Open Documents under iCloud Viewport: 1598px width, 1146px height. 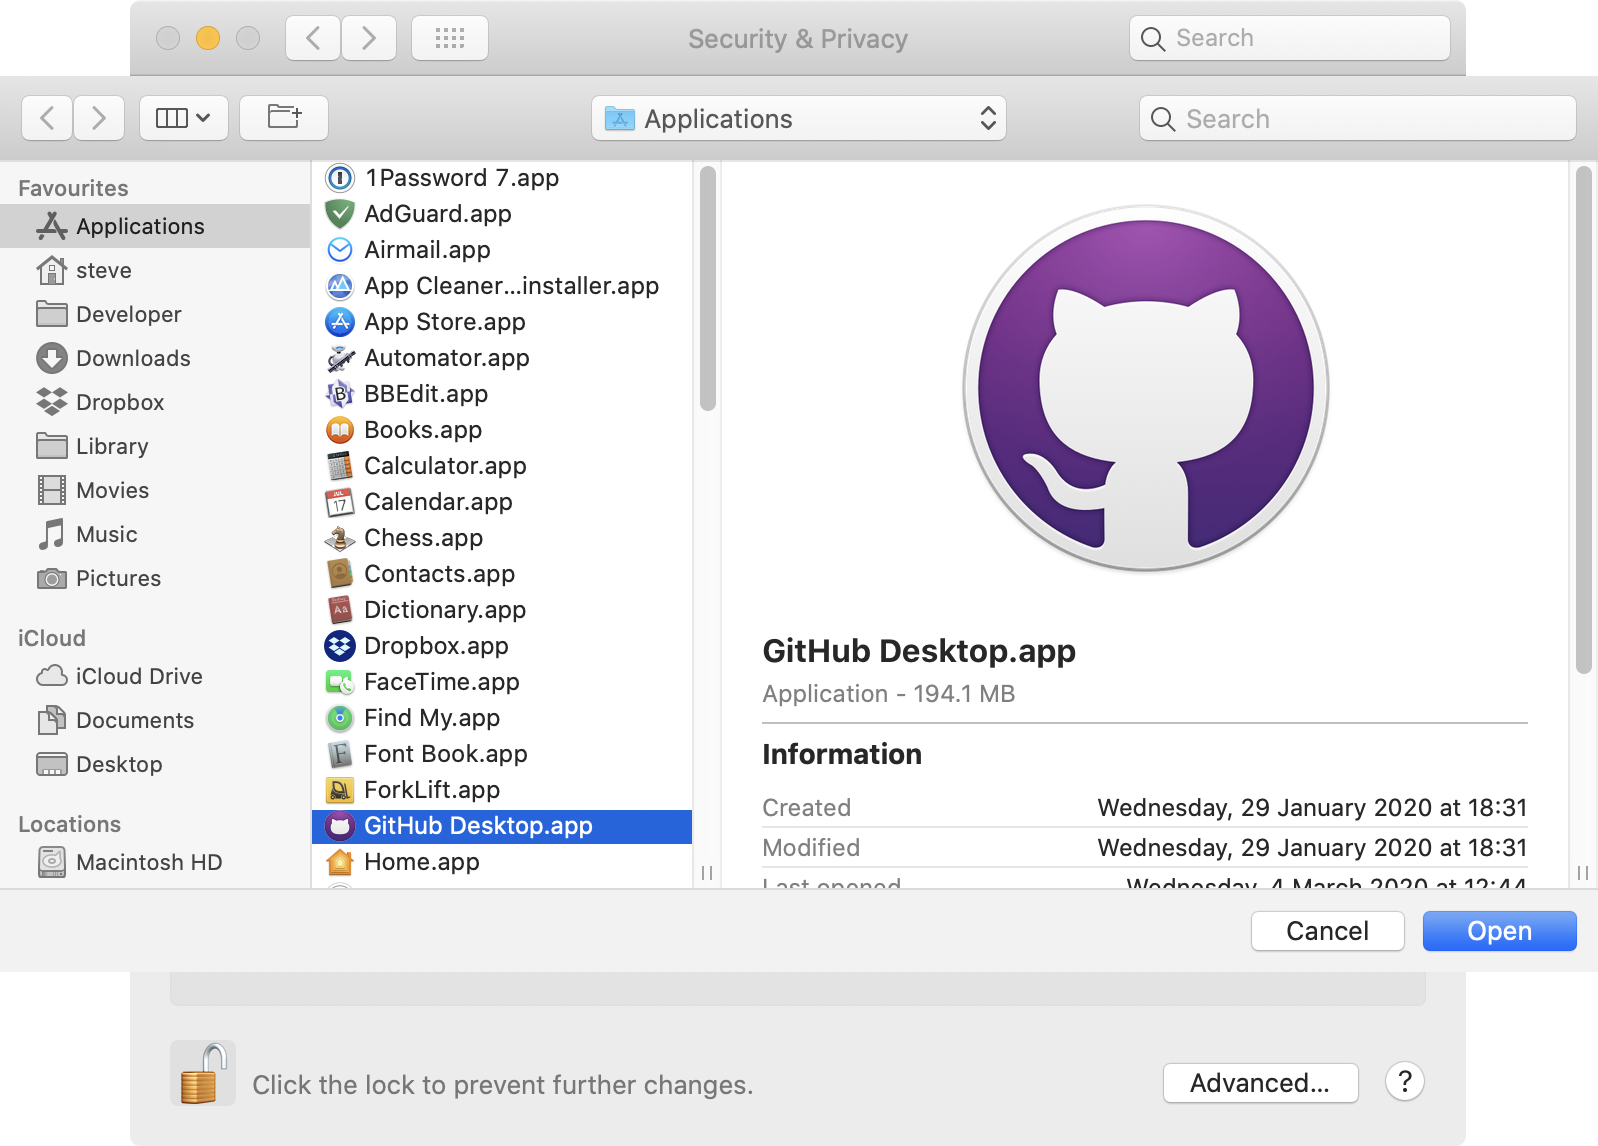click(155, 721)
